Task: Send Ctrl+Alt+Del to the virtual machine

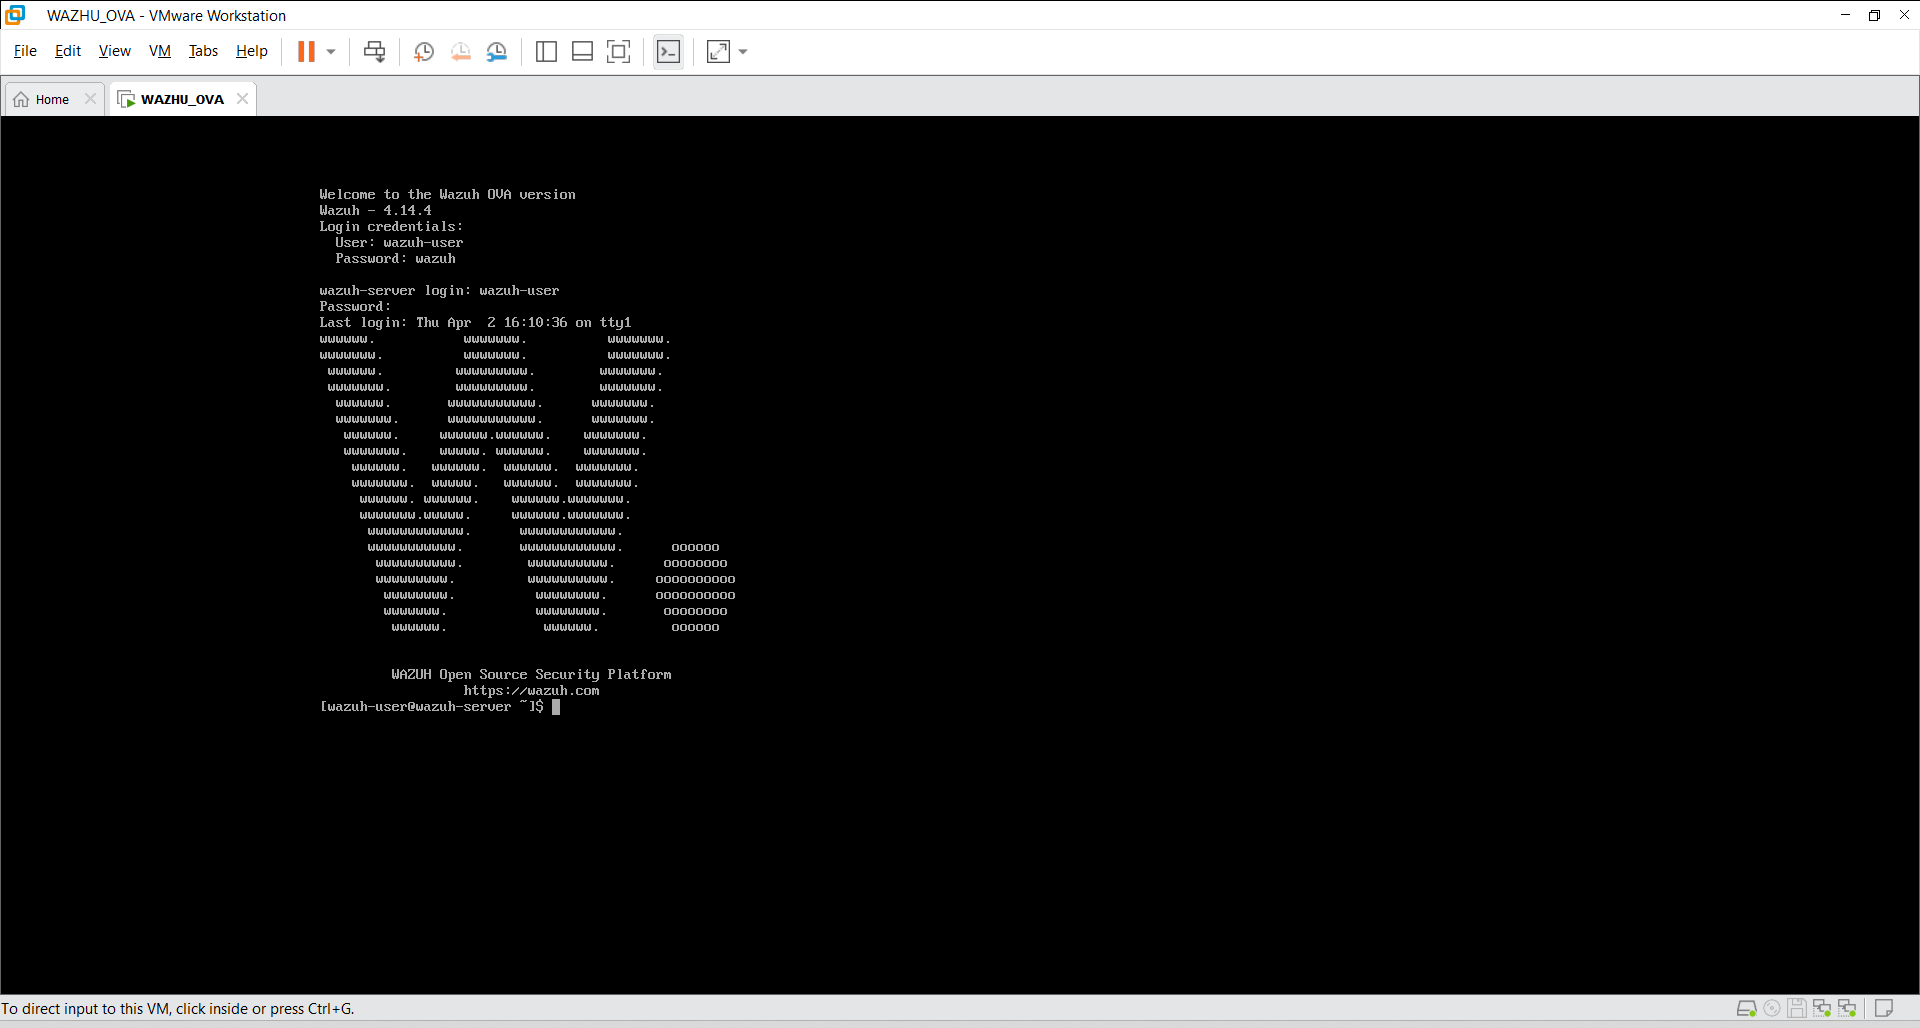Action: click(375, 52)
